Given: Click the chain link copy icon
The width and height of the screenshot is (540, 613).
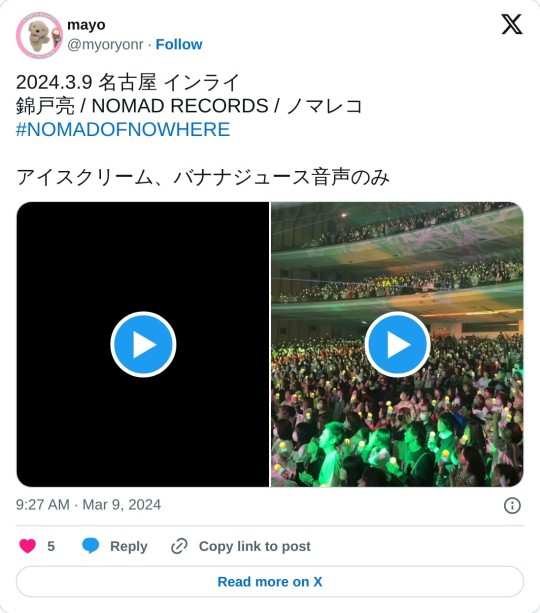Looking at the screenshot, I should [x=179, y=546].
